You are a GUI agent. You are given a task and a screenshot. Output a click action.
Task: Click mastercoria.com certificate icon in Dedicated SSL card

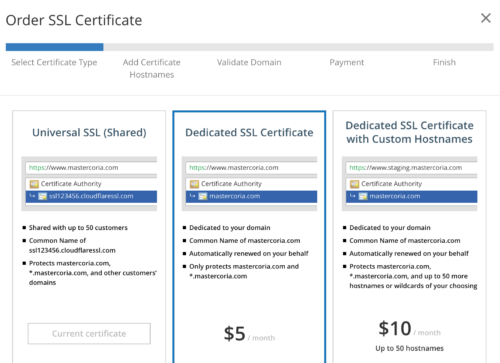[x=203, y=196]
